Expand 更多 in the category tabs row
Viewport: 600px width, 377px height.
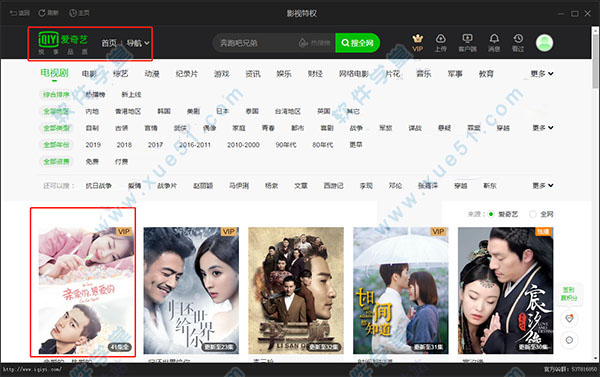542,73
